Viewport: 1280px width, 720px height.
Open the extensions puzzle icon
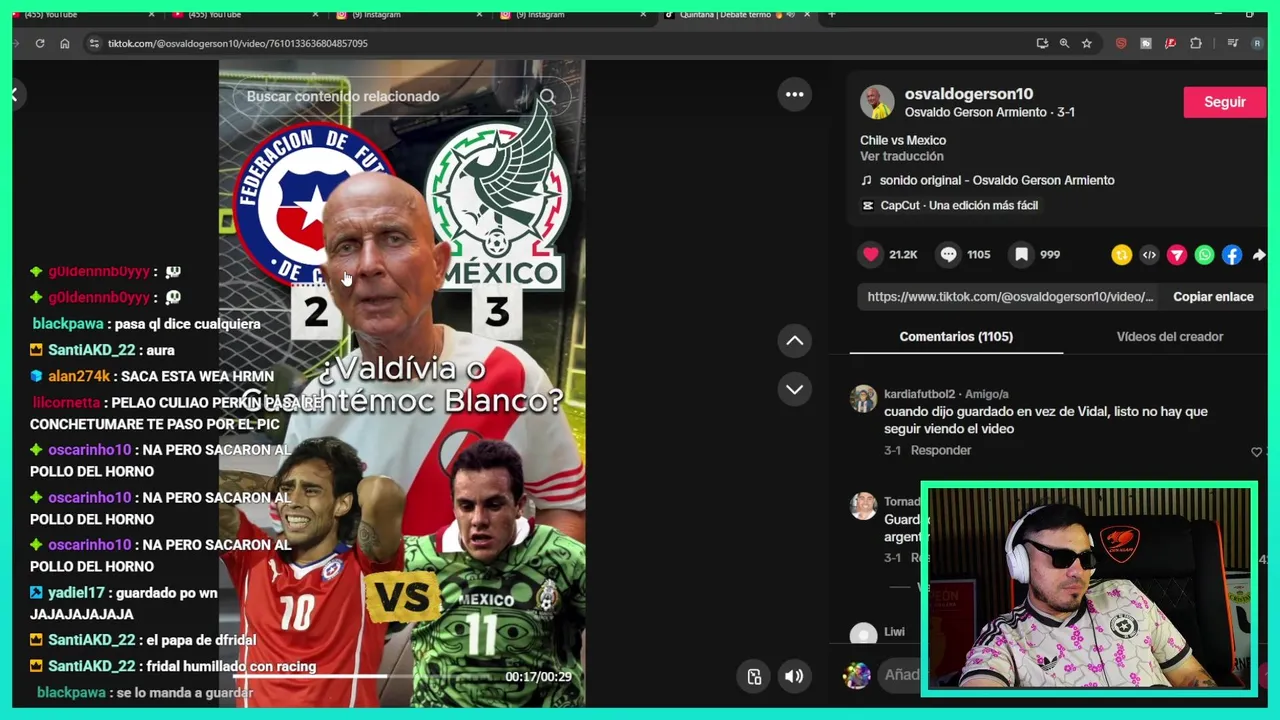pyautogui.click(x=1195, y=43)
